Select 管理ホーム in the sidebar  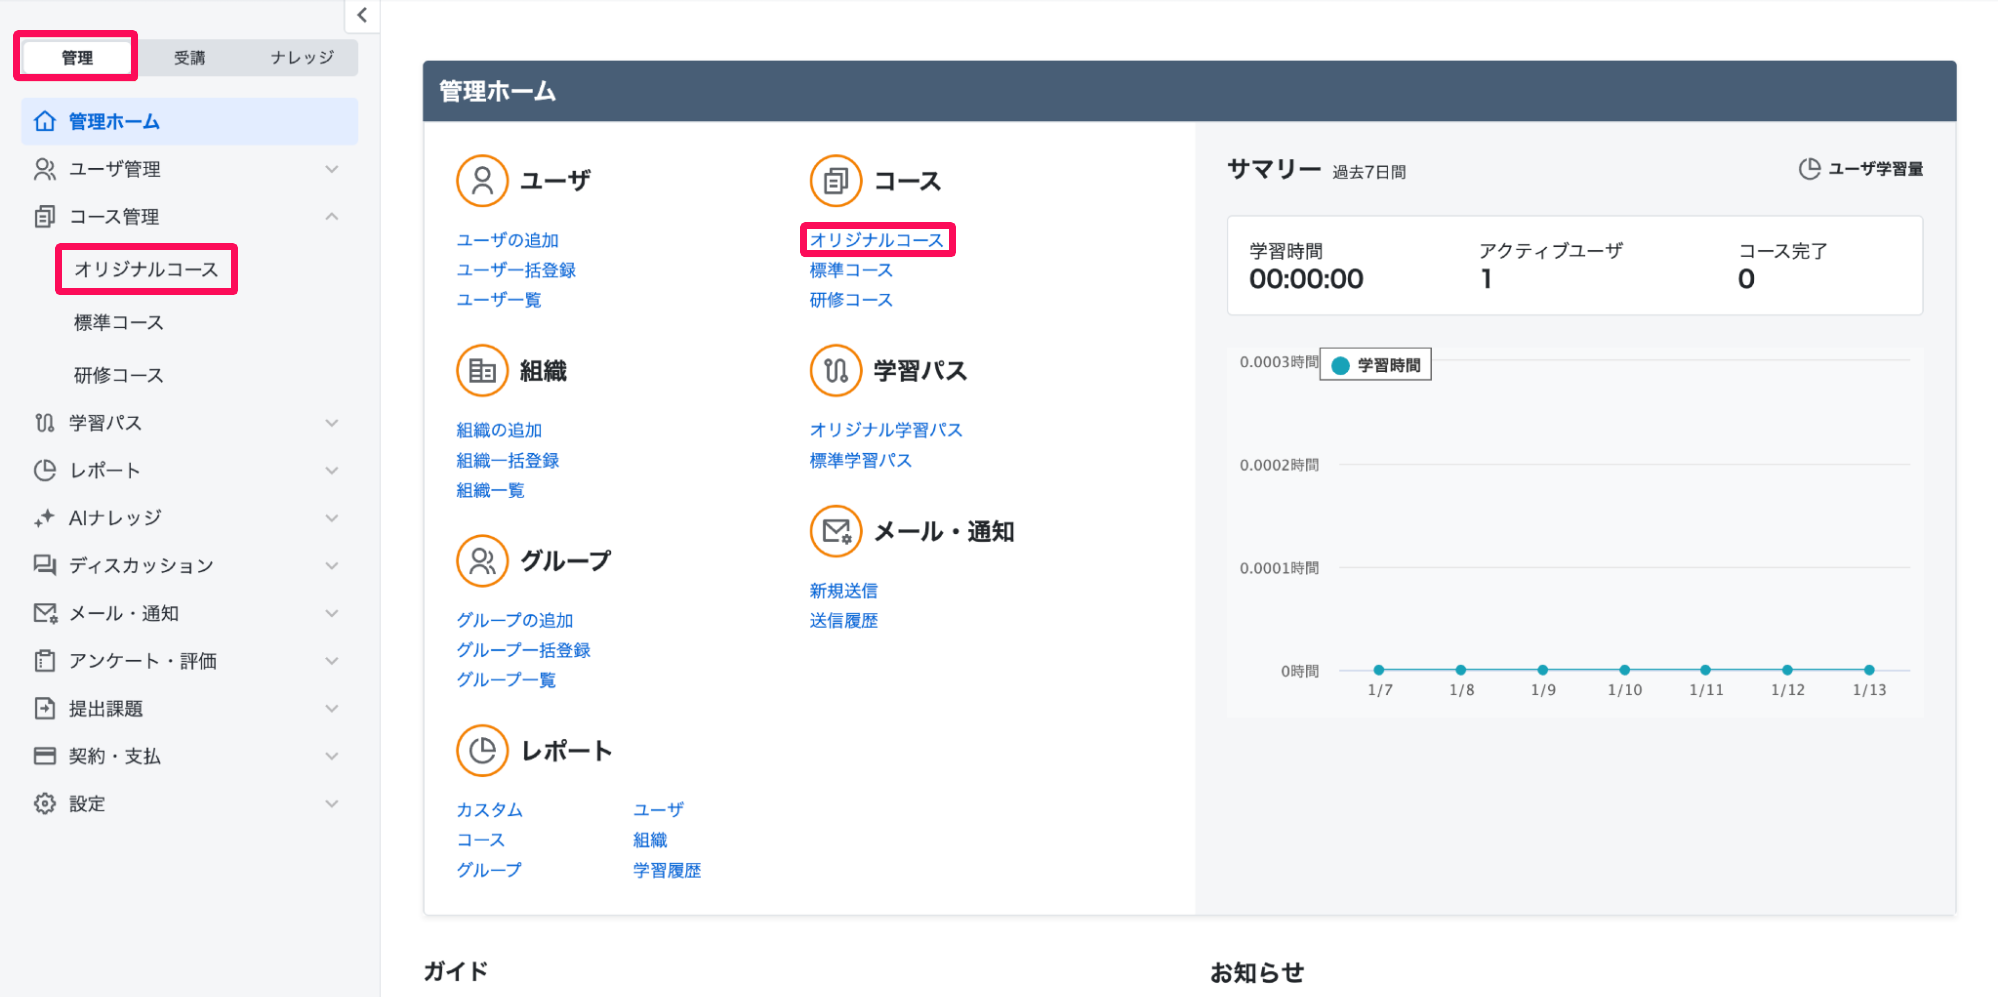190,121
